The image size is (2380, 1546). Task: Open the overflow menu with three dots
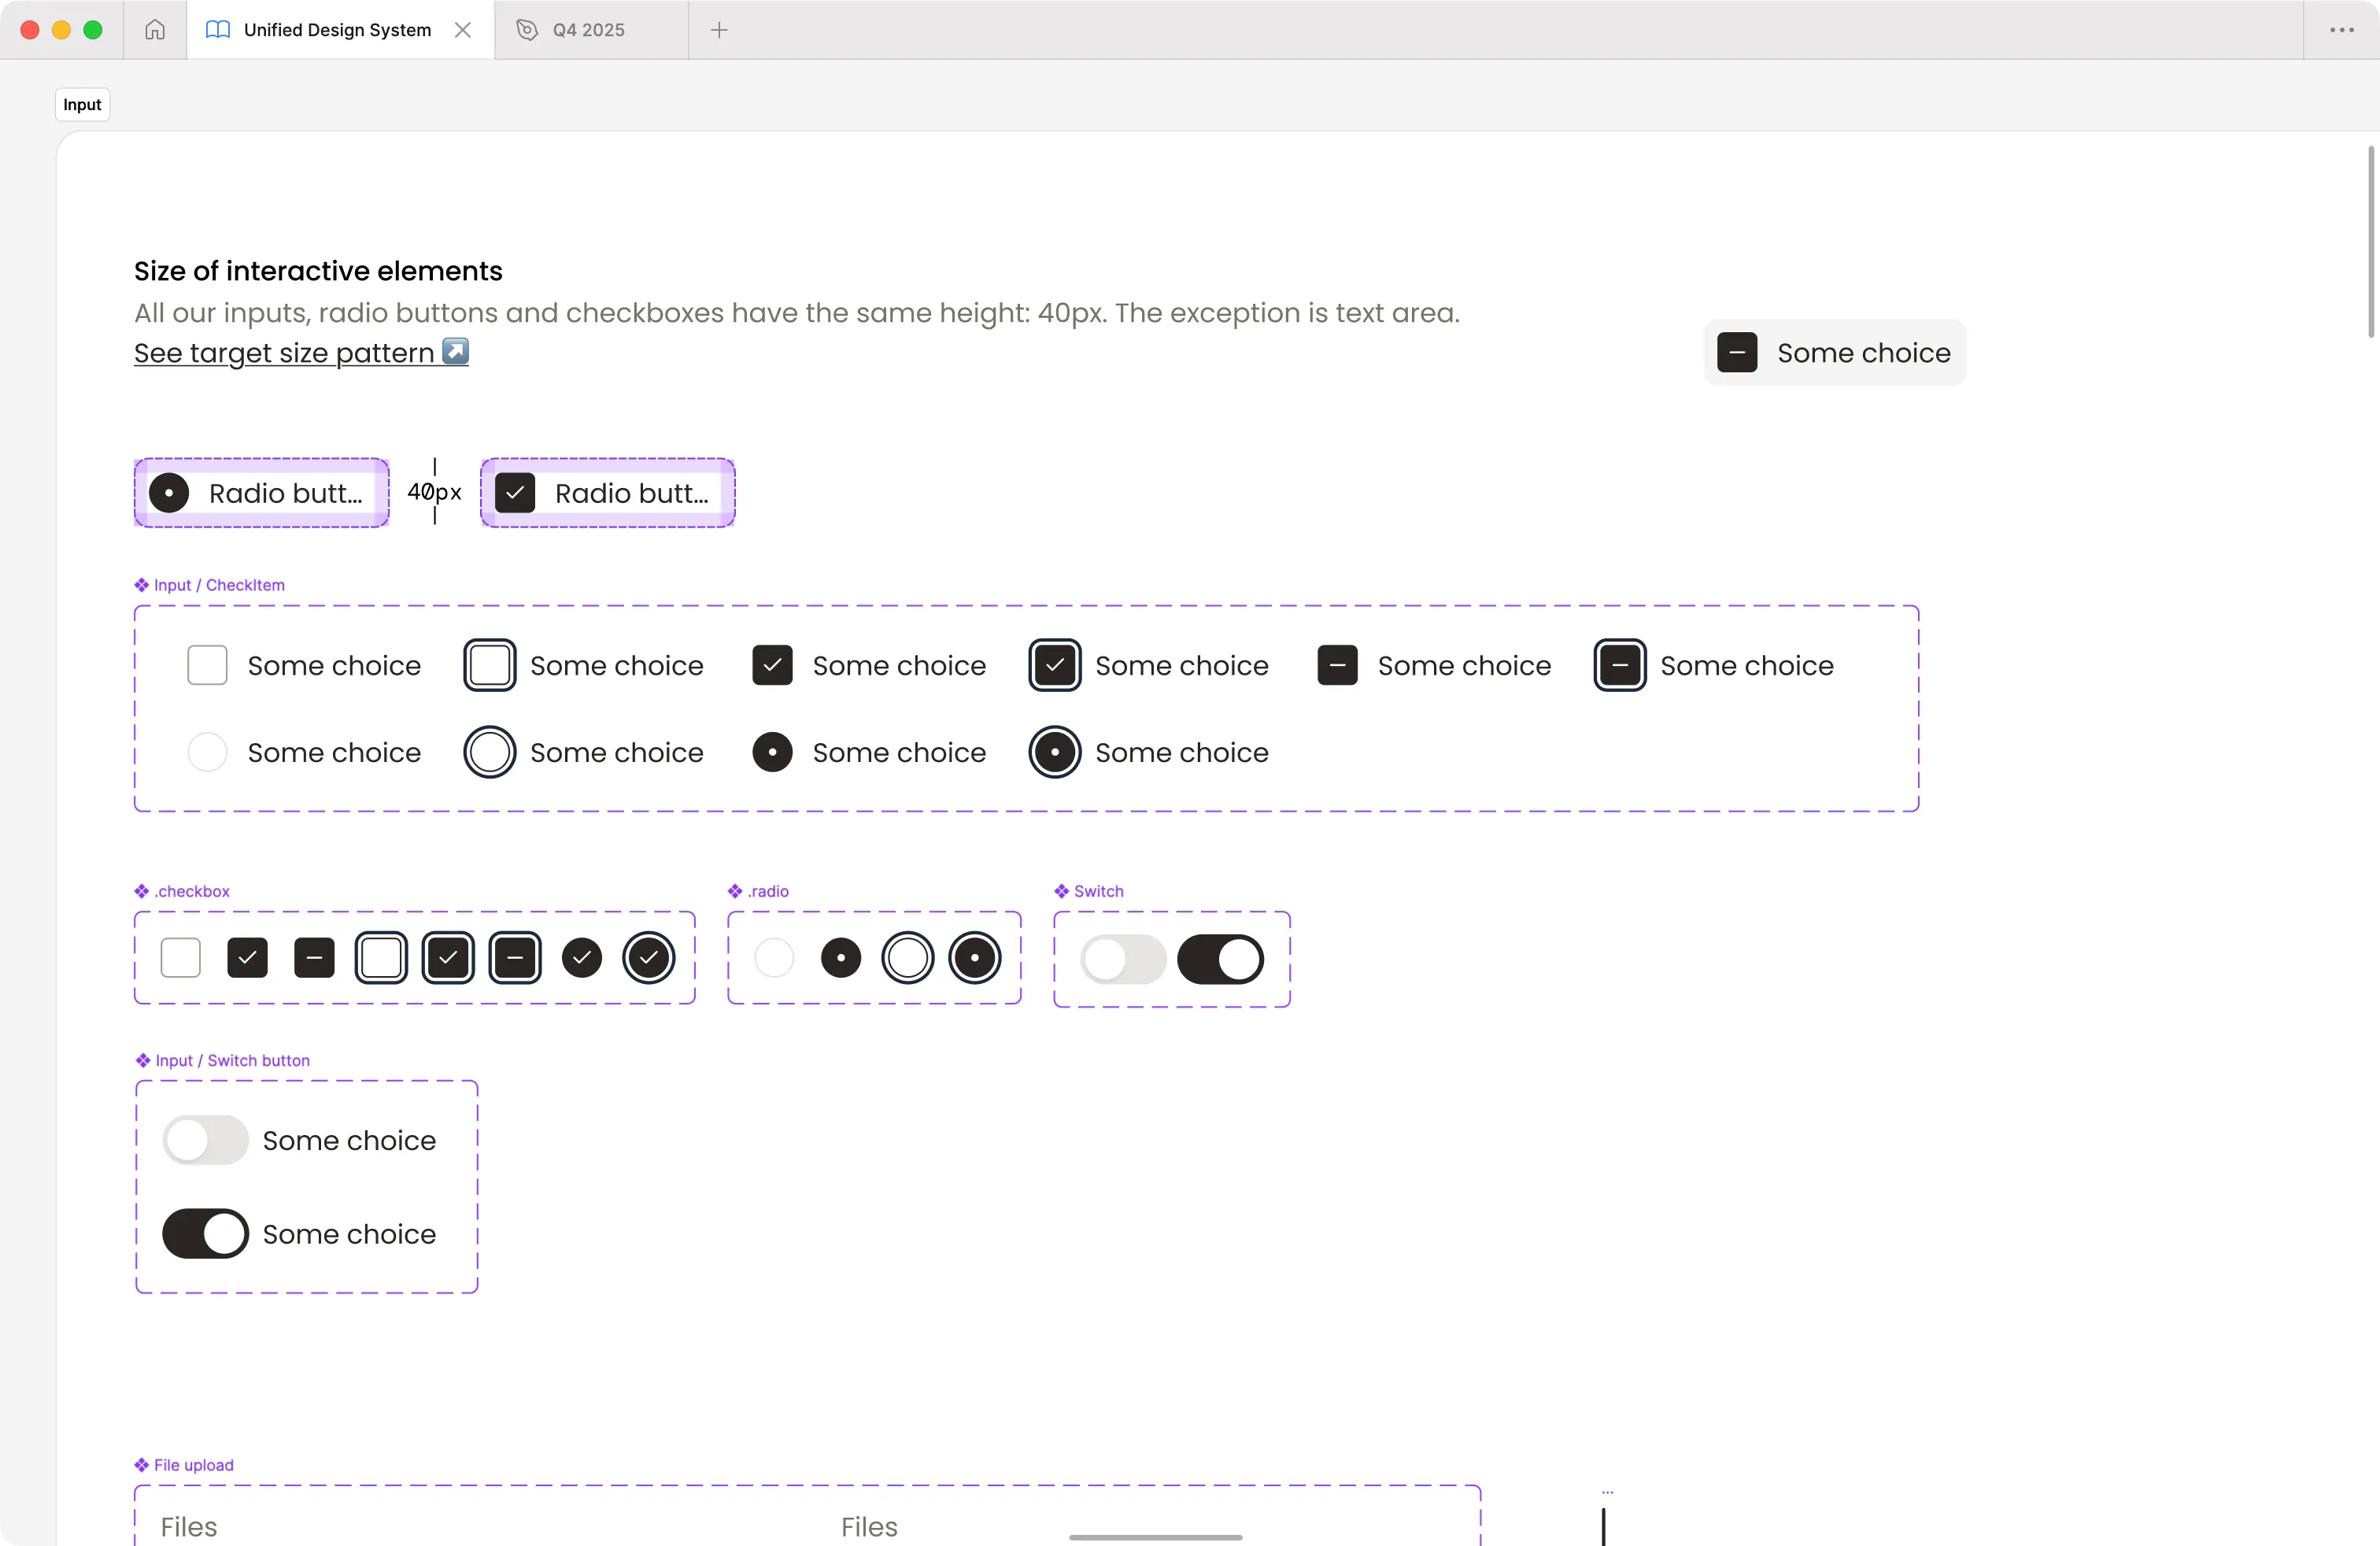click(2342, 29)
